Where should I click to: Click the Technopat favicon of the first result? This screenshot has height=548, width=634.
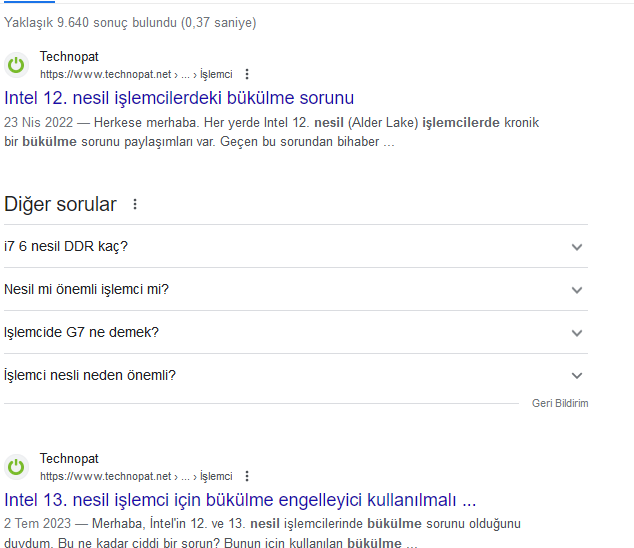click(x=16, y=65)
